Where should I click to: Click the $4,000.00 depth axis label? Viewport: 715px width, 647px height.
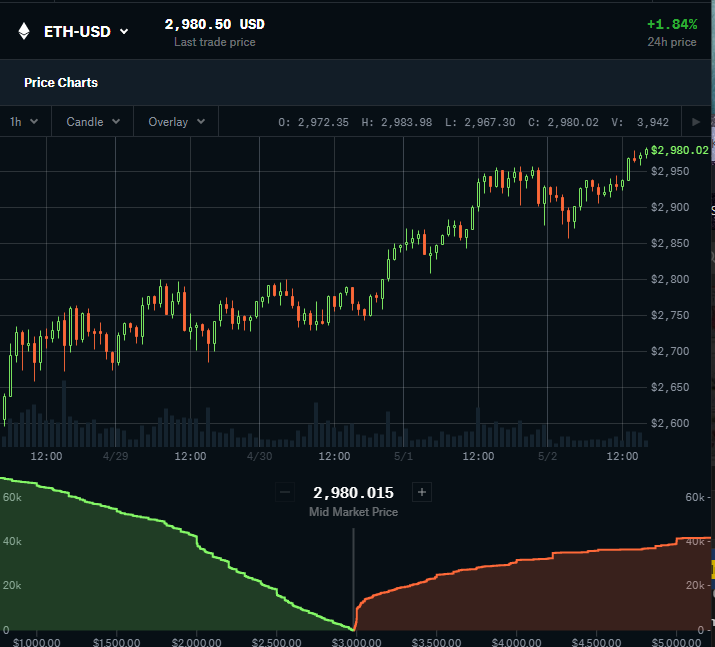[x=517, y=642]
